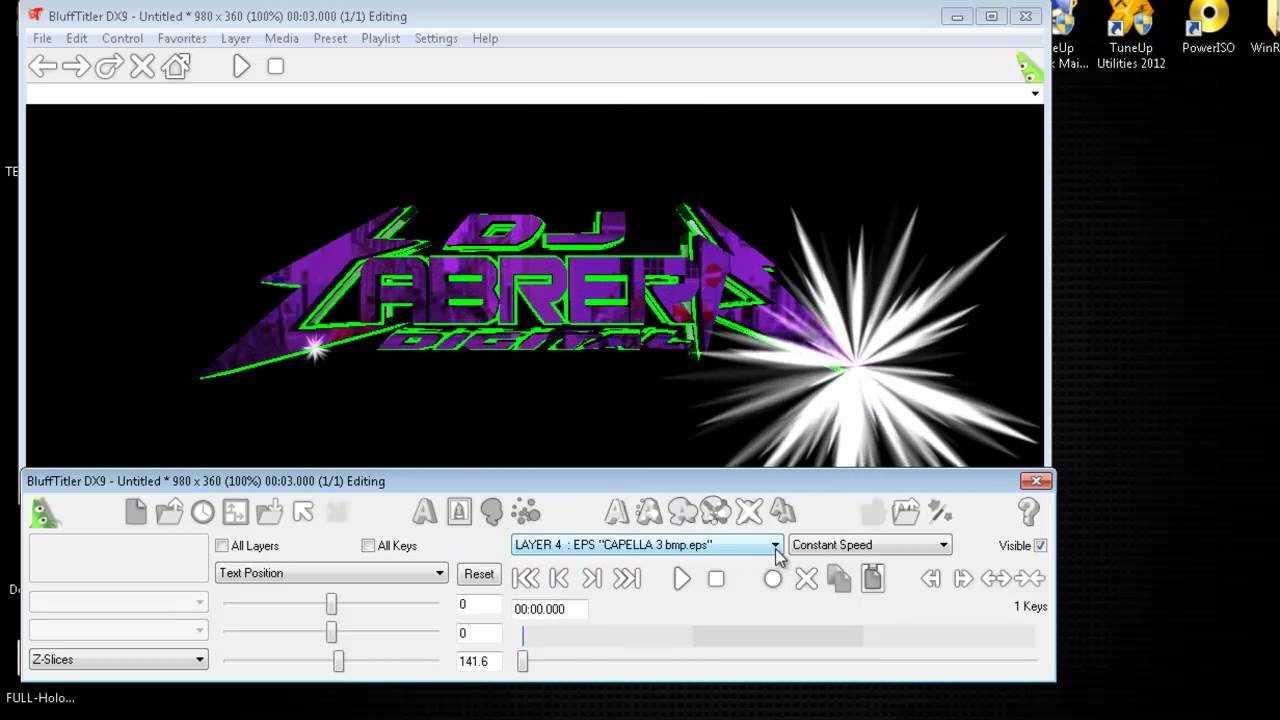This screenshot has height=720, width=1280.
Task: Add a particle layer with dots icon
Action: click(526, 512)
